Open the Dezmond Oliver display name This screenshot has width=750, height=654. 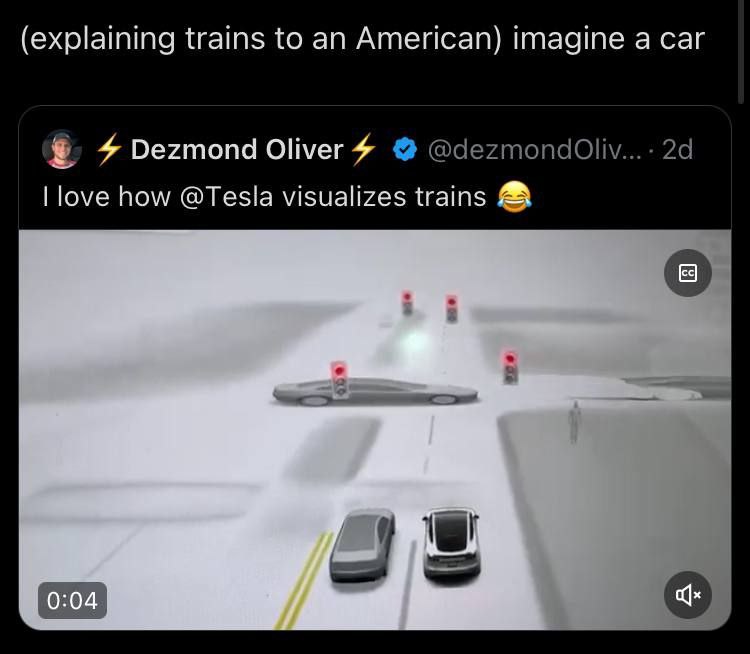(237, 150)
